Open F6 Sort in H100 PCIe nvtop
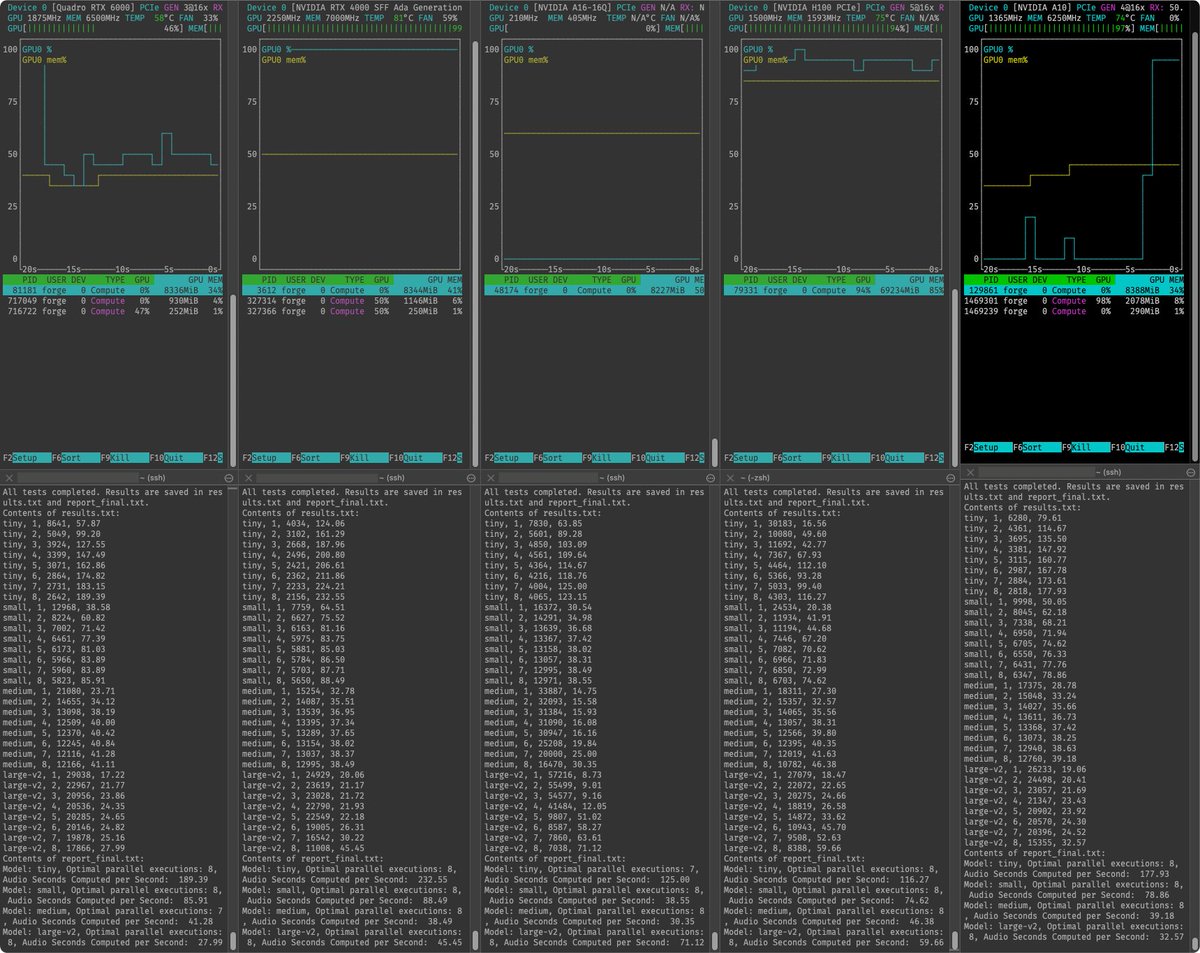The image size is (1200, 953). pyautogui.click(x=797, y=458)
